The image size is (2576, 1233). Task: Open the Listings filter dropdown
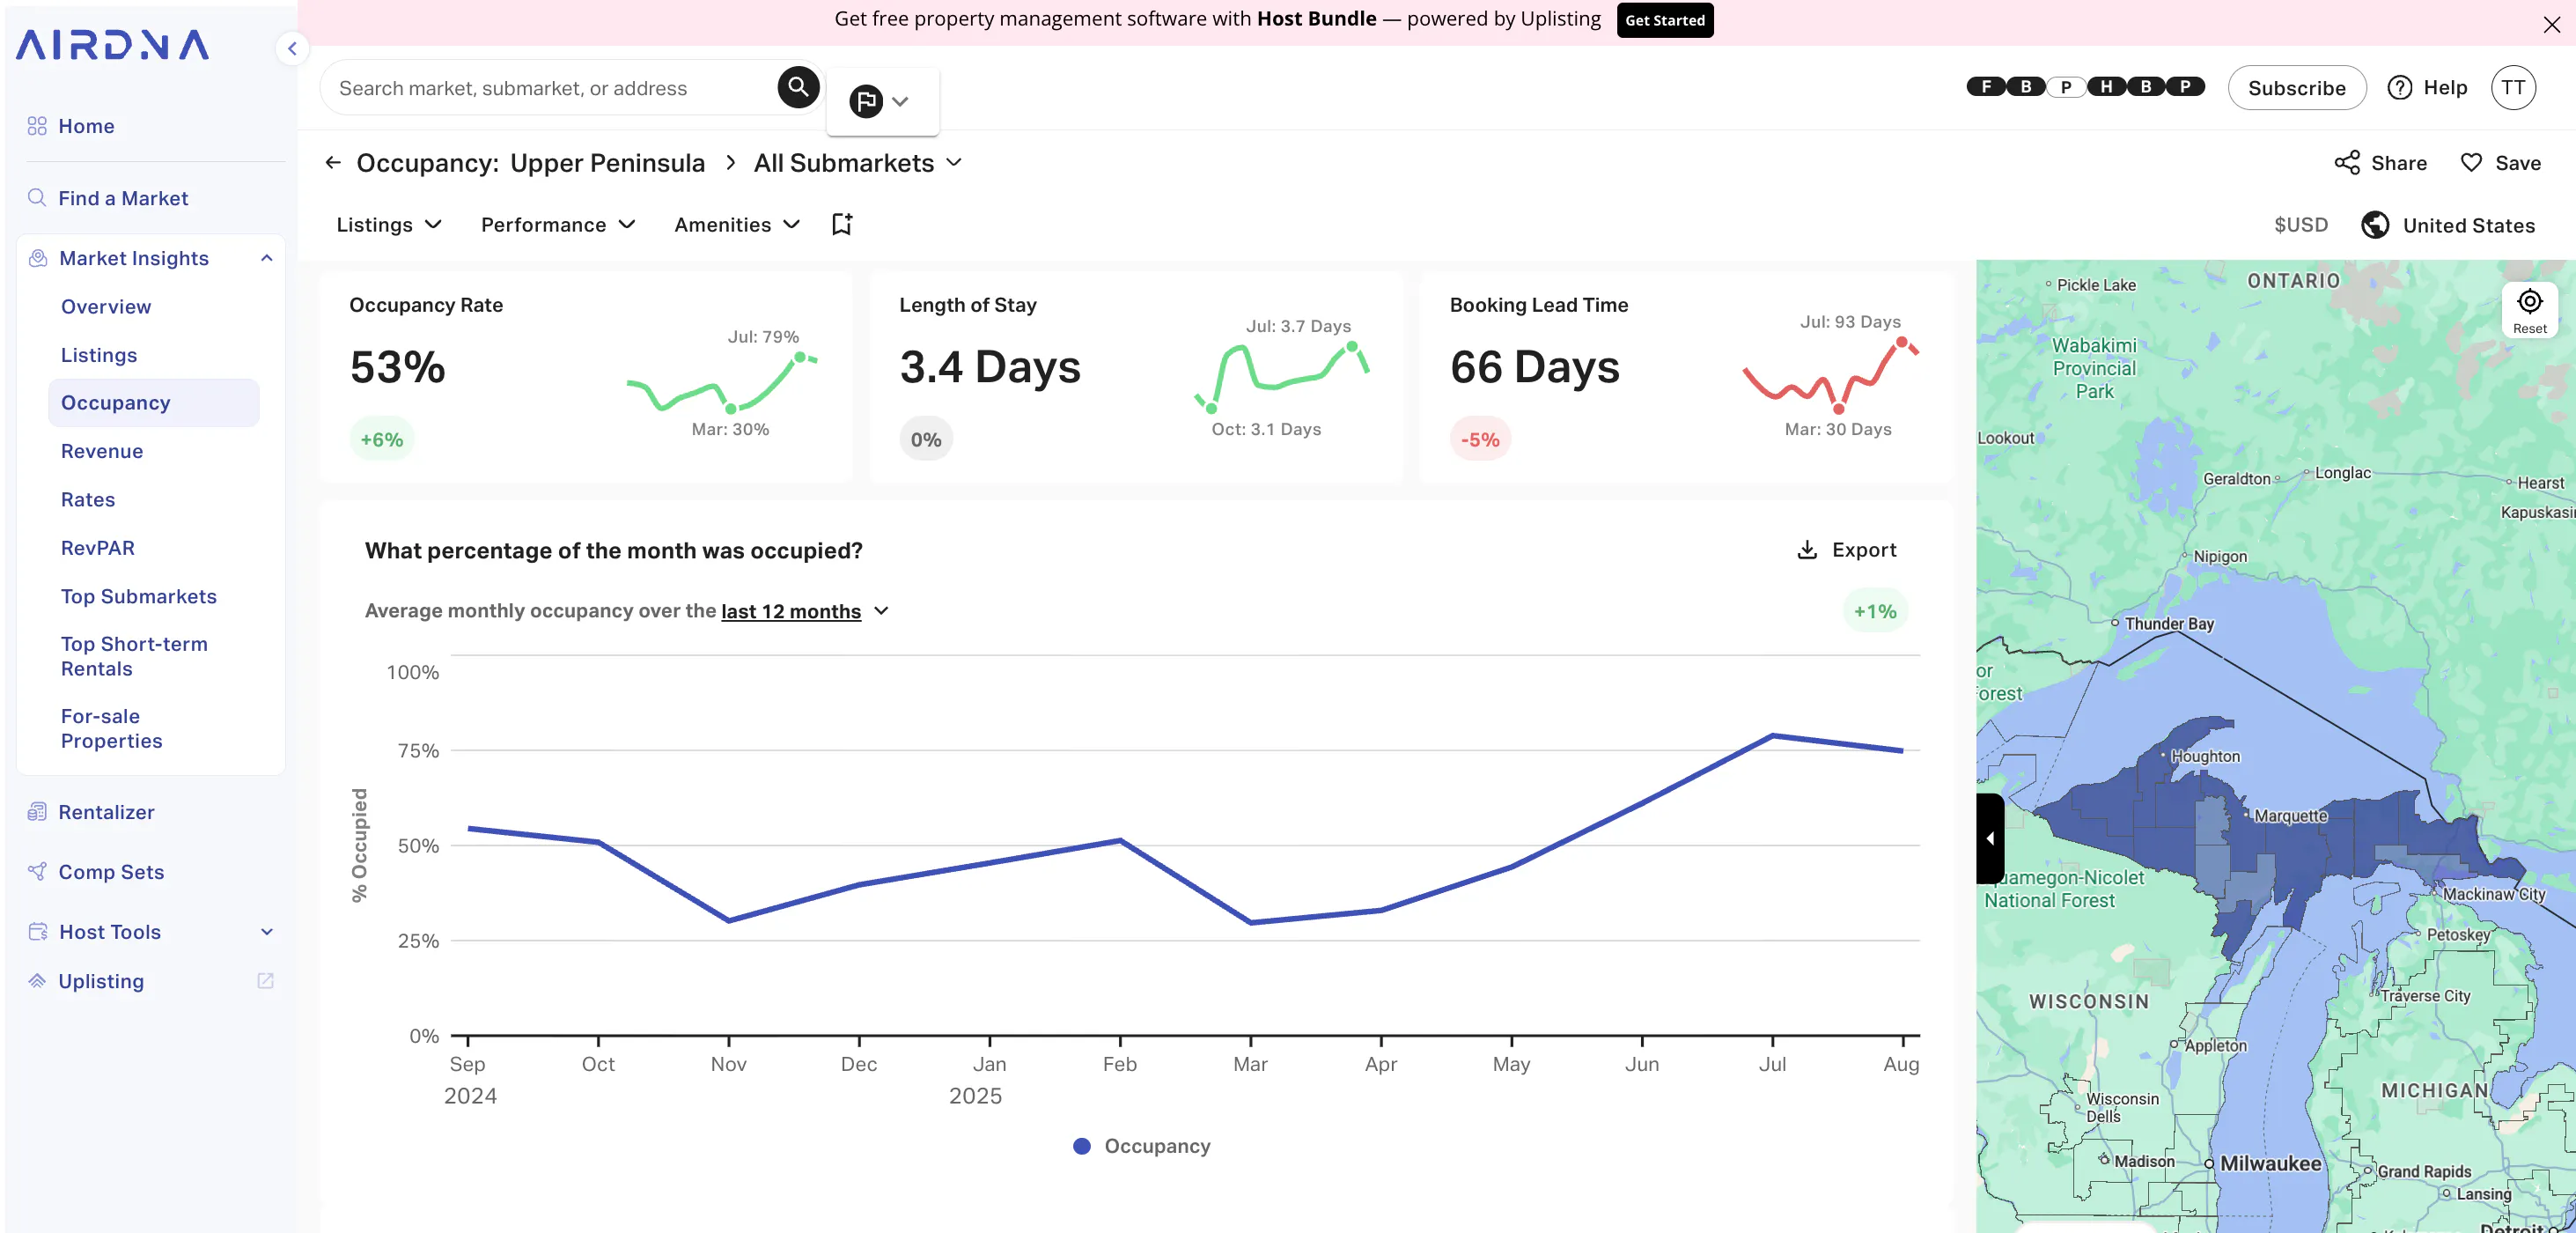point(389,225)
